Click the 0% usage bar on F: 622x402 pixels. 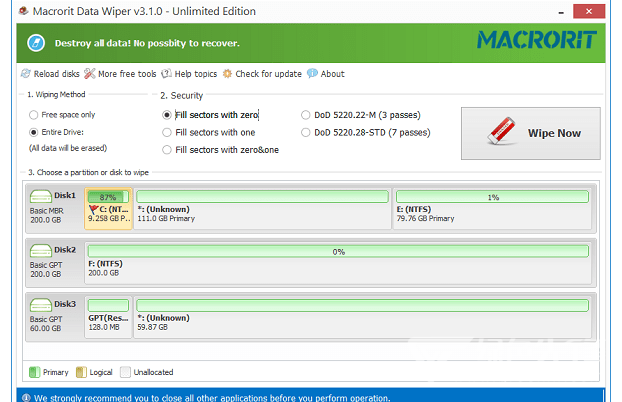[338, 251]
